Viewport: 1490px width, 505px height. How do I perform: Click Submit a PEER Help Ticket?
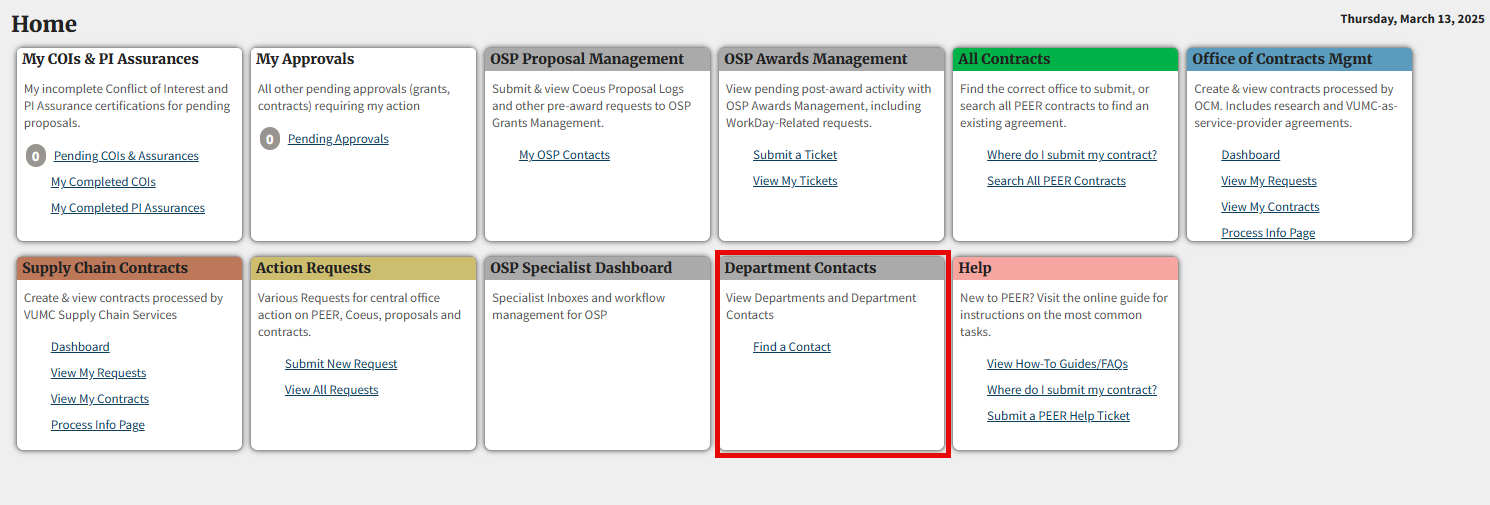click(x=1058, y=416)
